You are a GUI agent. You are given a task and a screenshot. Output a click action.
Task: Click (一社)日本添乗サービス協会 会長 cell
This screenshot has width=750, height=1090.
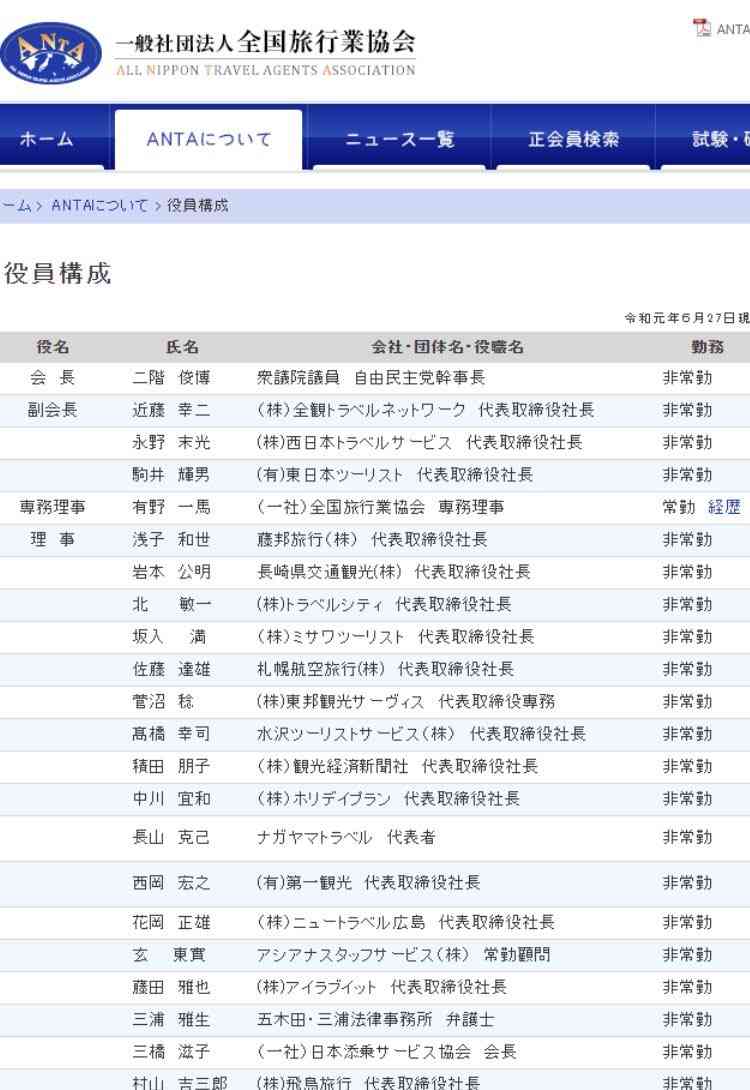click(x=386, y=1052)
